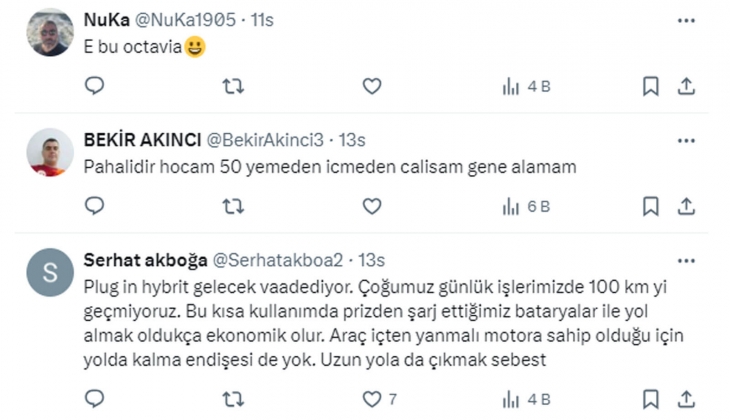
Task: Retweet BEKİR AKINCI's tweet
Action: click(x=232, y=206)
